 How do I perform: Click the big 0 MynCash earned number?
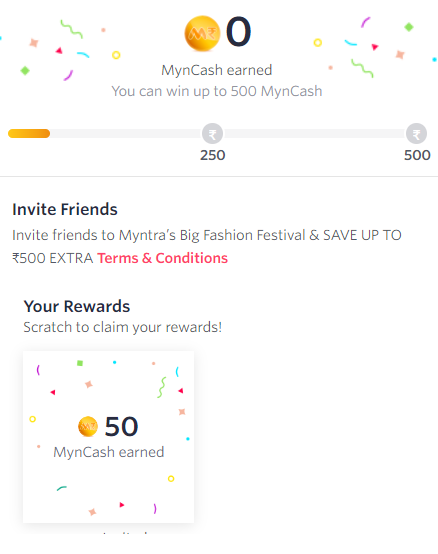[239, 32]
